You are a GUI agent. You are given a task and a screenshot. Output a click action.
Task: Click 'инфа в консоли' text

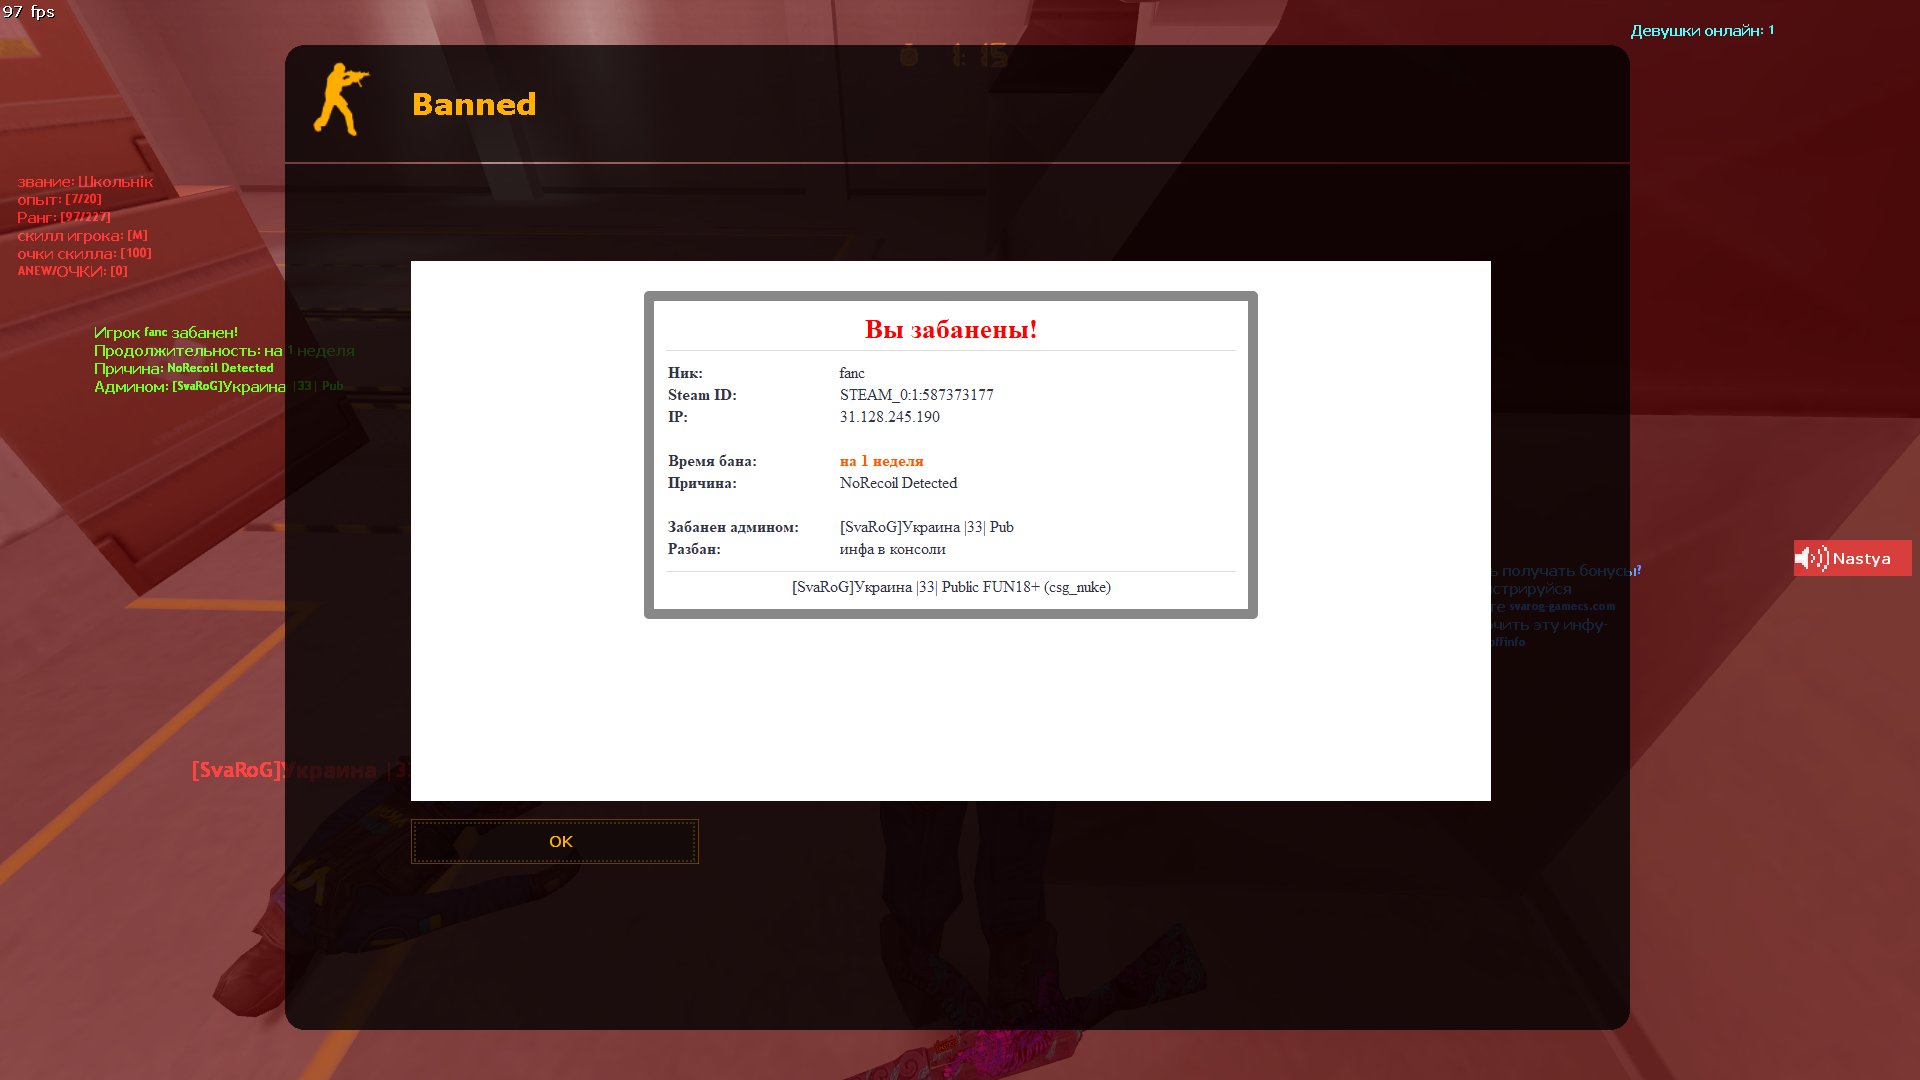[x=892, y=549]
